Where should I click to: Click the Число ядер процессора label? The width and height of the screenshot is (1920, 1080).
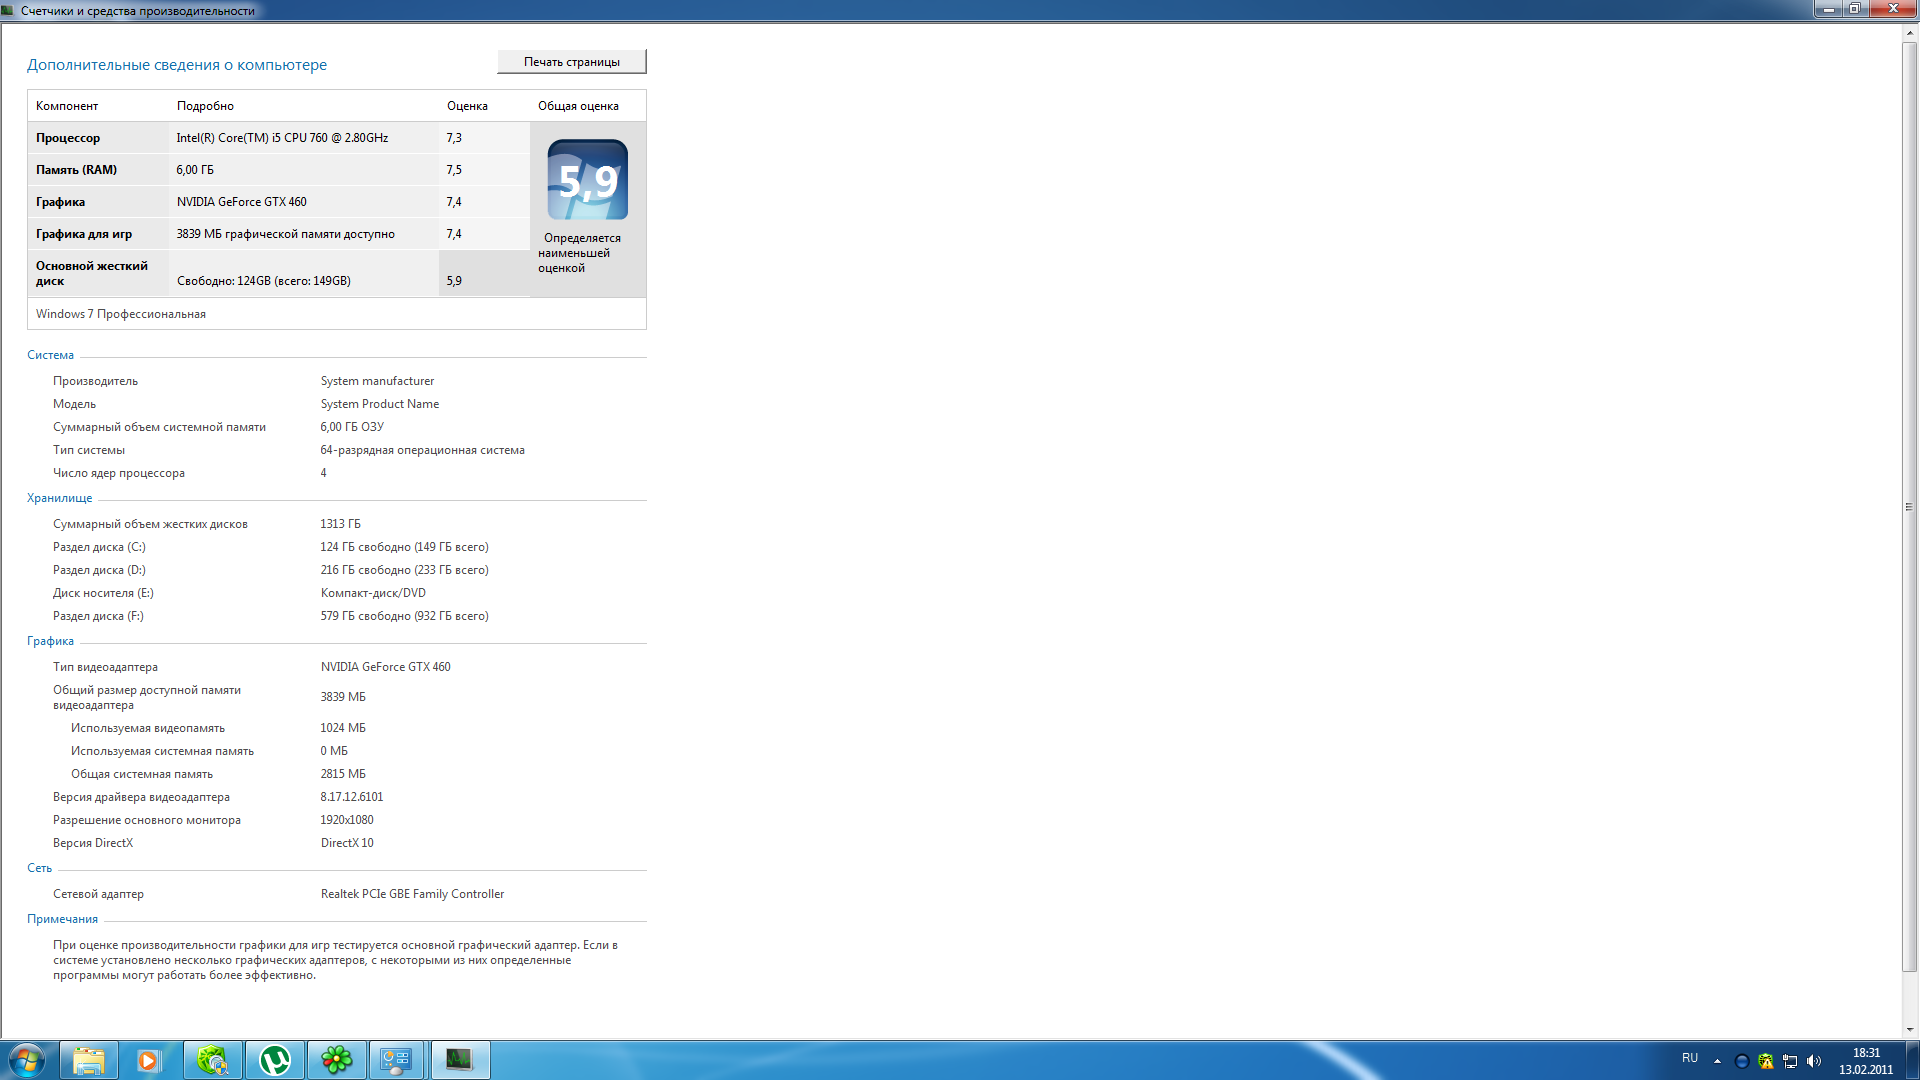coord(119,473)
